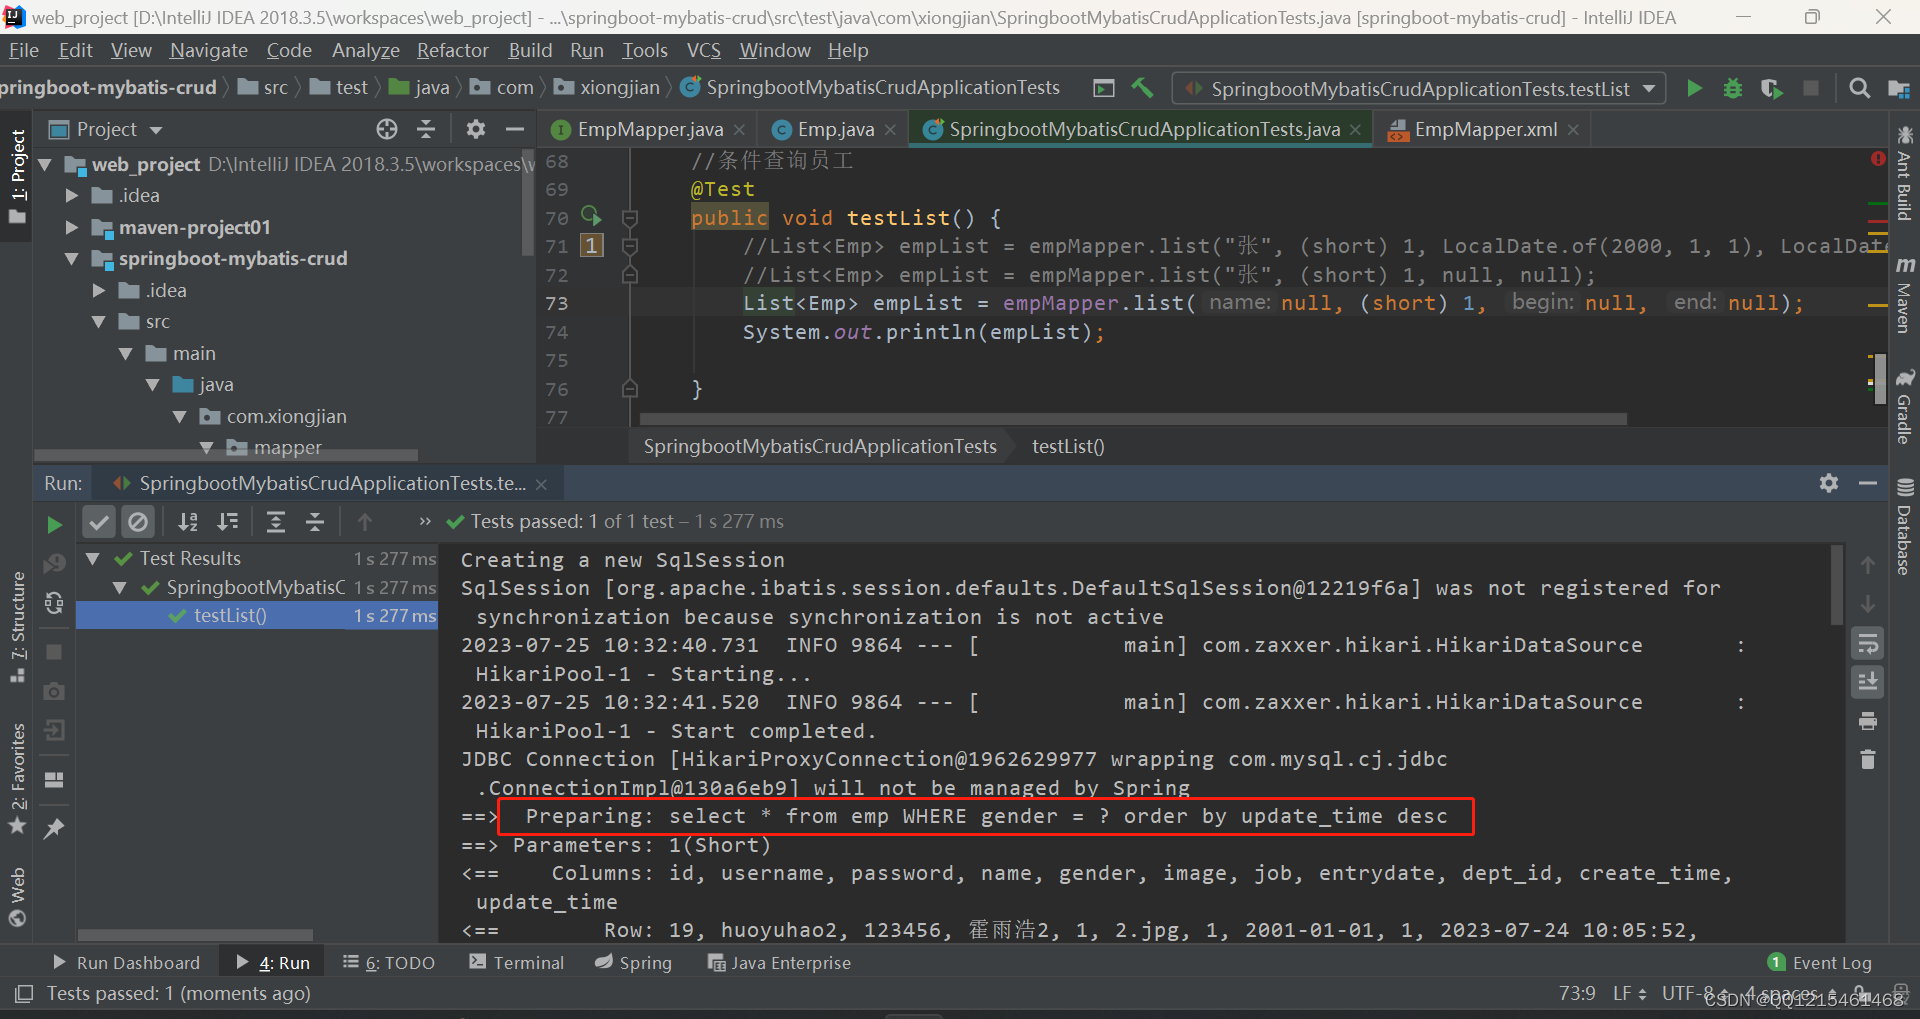Toggle auto-test rerun icon in Run panel
Screen dimensions: 1920x1019
(x=54, y=603)
